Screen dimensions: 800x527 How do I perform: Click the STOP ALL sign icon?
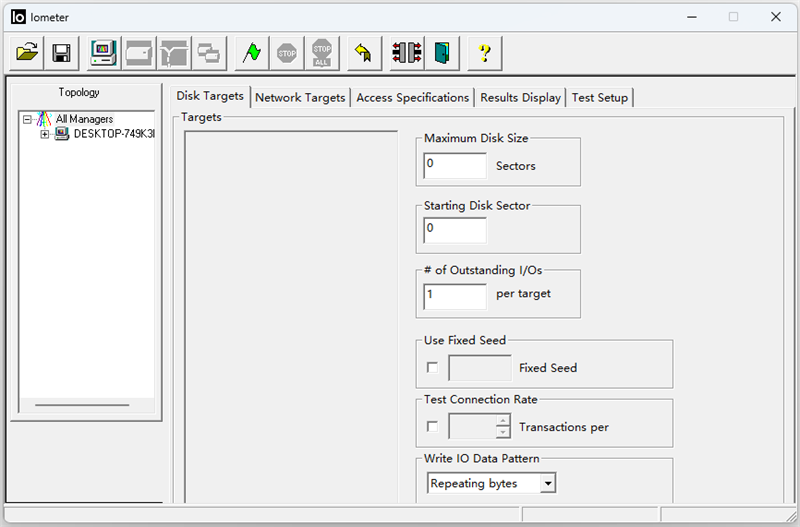tap(322, 53)
